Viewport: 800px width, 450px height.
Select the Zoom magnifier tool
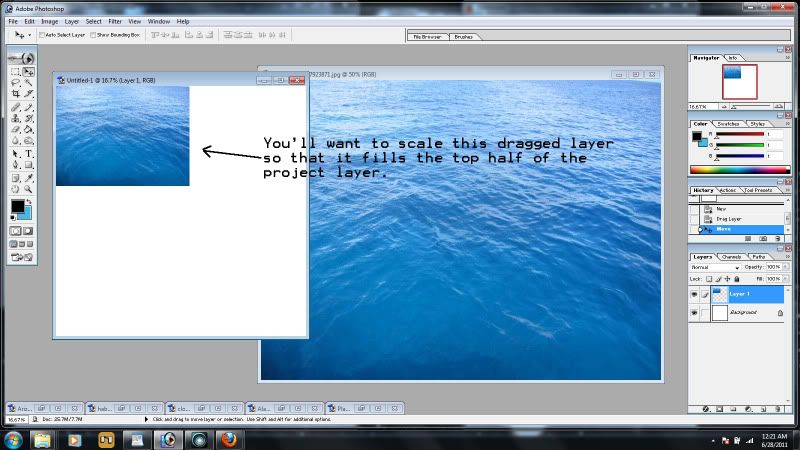point(29,189)
